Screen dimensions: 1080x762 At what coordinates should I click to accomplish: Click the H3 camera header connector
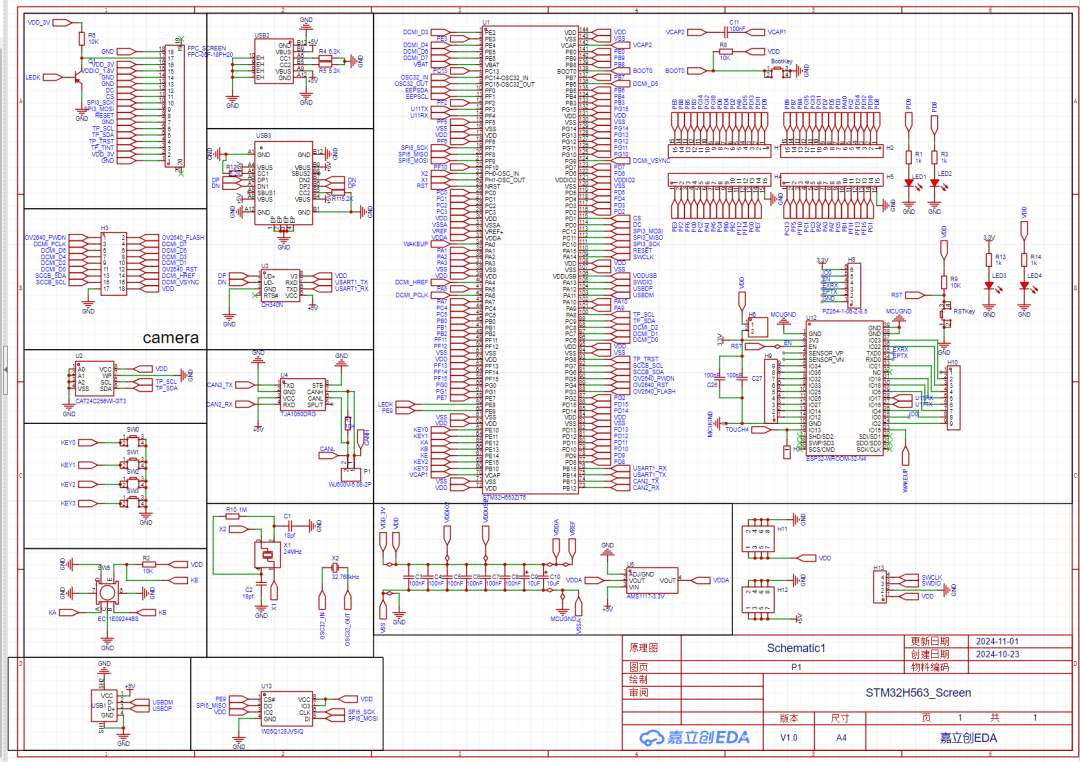pyautogui.click(x=104, y=264)
